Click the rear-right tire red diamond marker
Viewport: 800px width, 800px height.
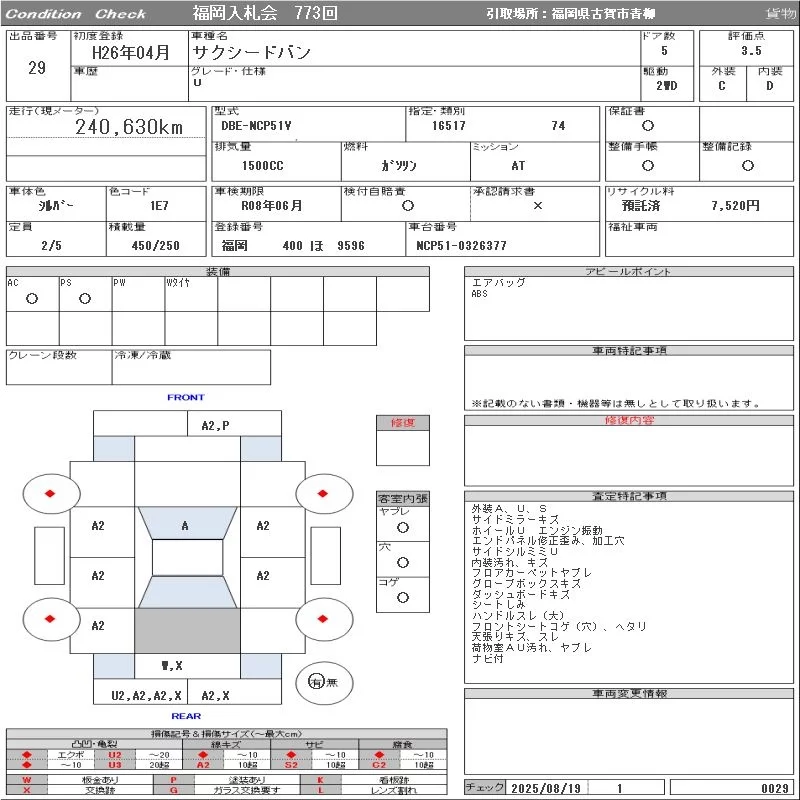tap(322, 619)
